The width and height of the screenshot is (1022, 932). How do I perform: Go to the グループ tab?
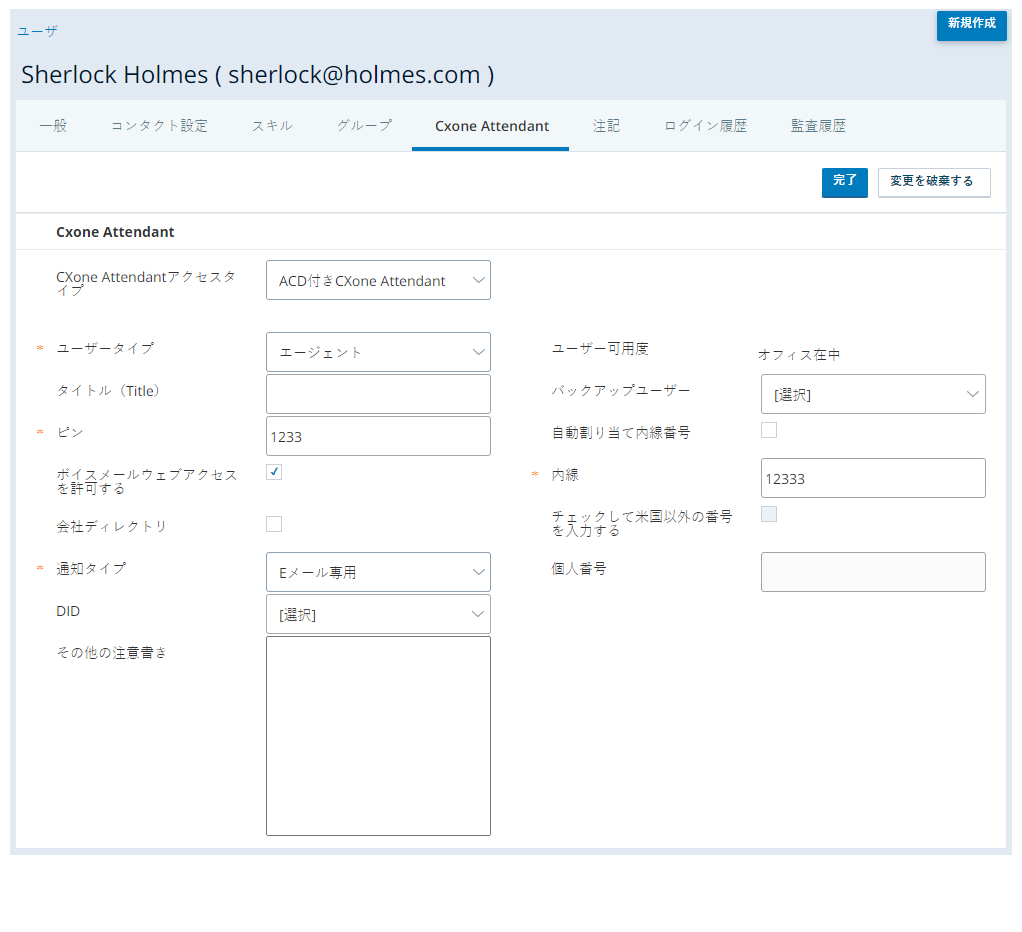coord(364,126)
